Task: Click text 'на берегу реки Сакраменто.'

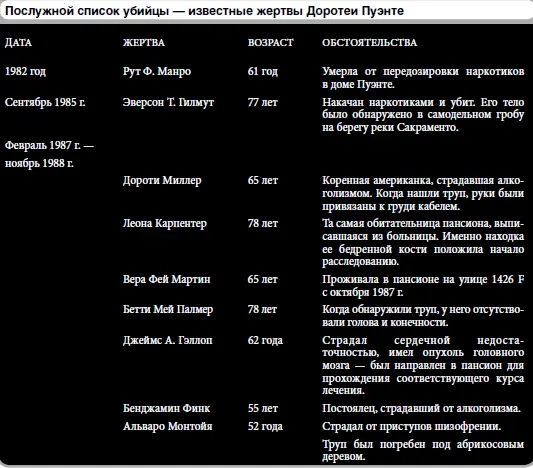Action: (x=390, y=127)
